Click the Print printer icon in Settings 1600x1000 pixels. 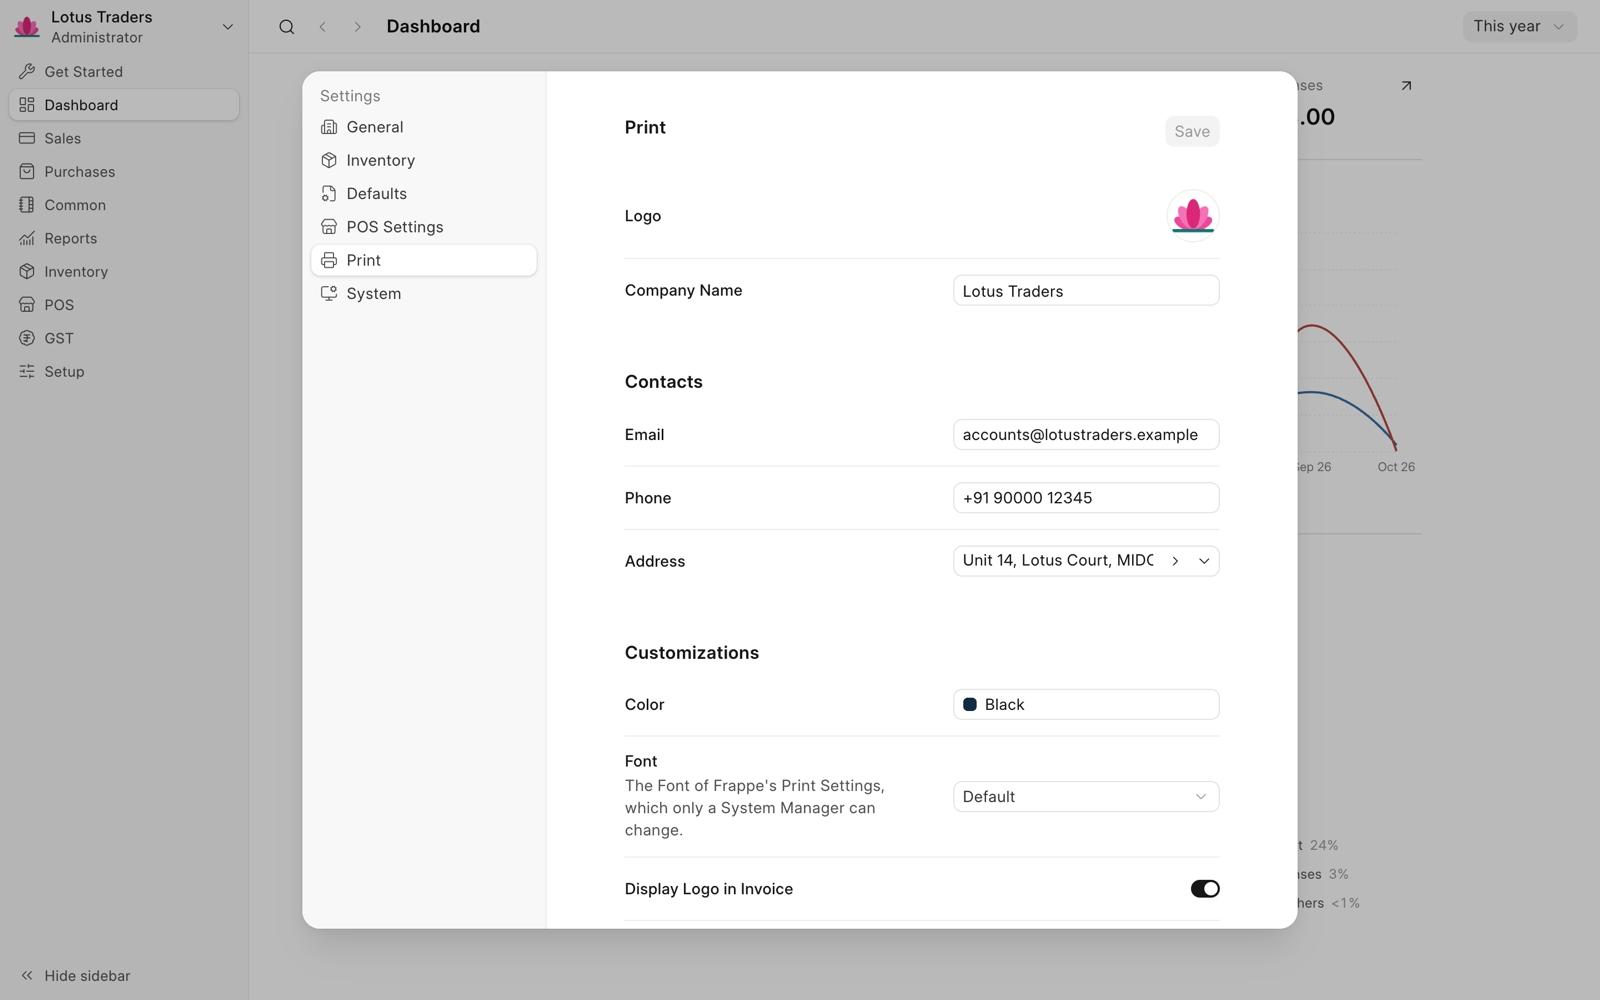pyautogui.click(x=329, y=260)
